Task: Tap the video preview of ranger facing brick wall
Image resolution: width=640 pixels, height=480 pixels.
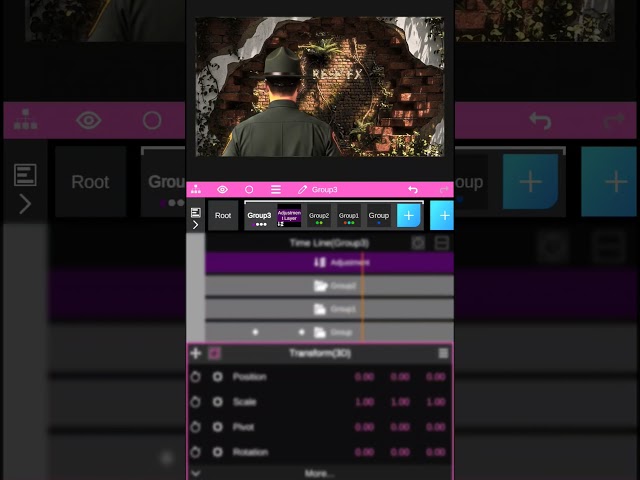Action: pyautogui.click(x=320, y=87)
